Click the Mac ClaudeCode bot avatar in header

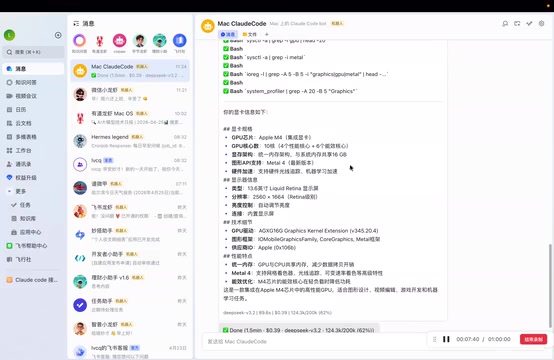tap(208, 26)
